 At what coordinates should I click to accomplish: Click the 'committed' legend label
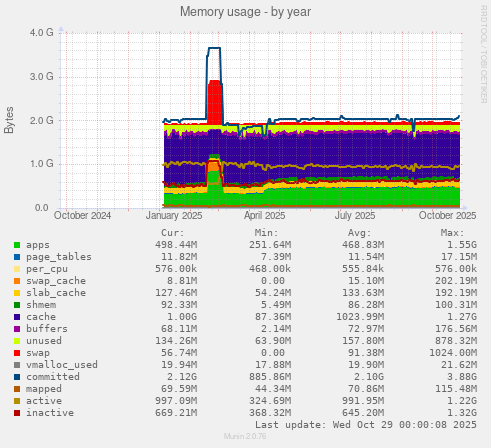(53, 377)
